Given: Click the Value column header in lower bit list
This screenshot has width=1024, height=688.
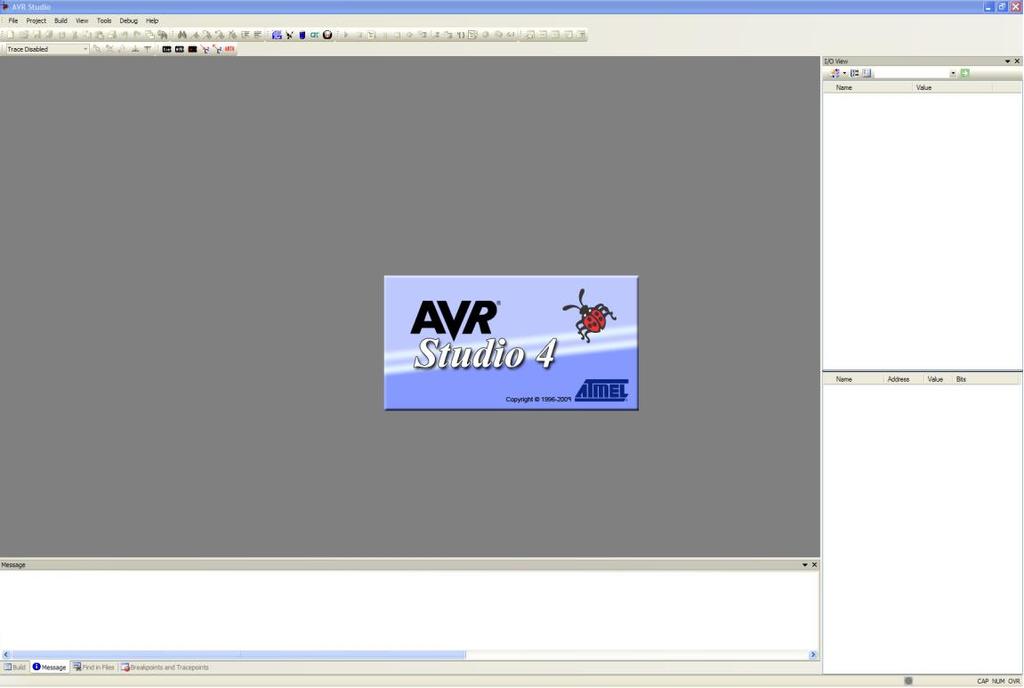Looking at the screenshot, I should pos(938,379).
